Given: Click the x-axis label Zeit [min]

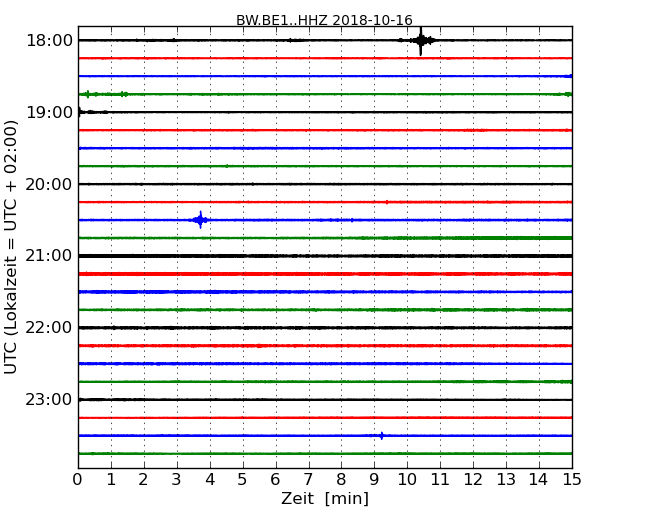Looking at the screenshot, I should point(325,498).
